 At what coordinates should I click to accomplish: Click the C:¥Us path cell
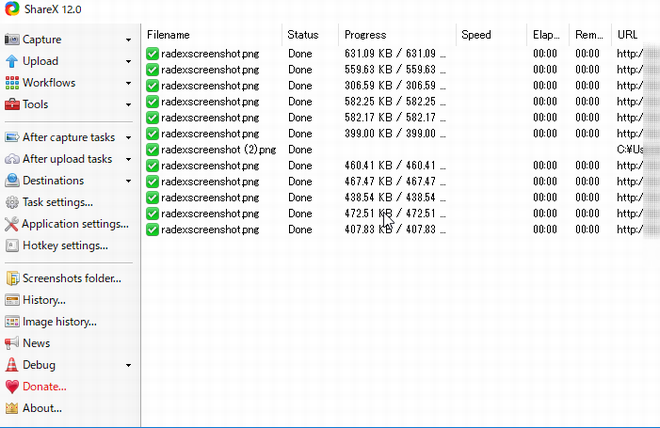coord(630,150)
